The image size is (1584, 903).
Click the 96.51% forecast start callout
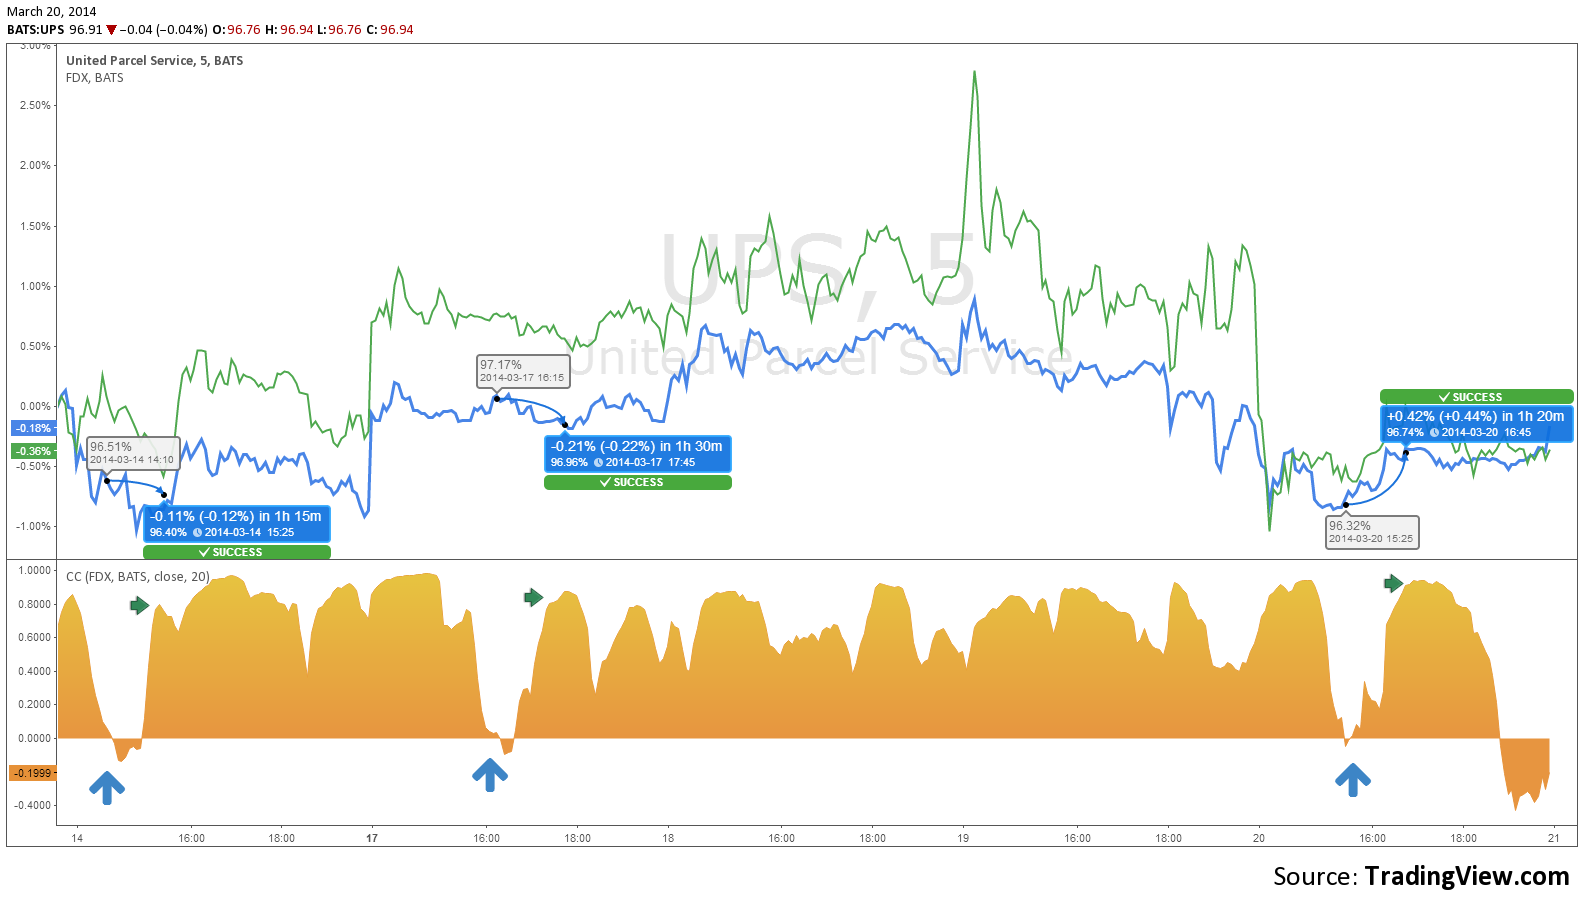click(x=133, y=453)
